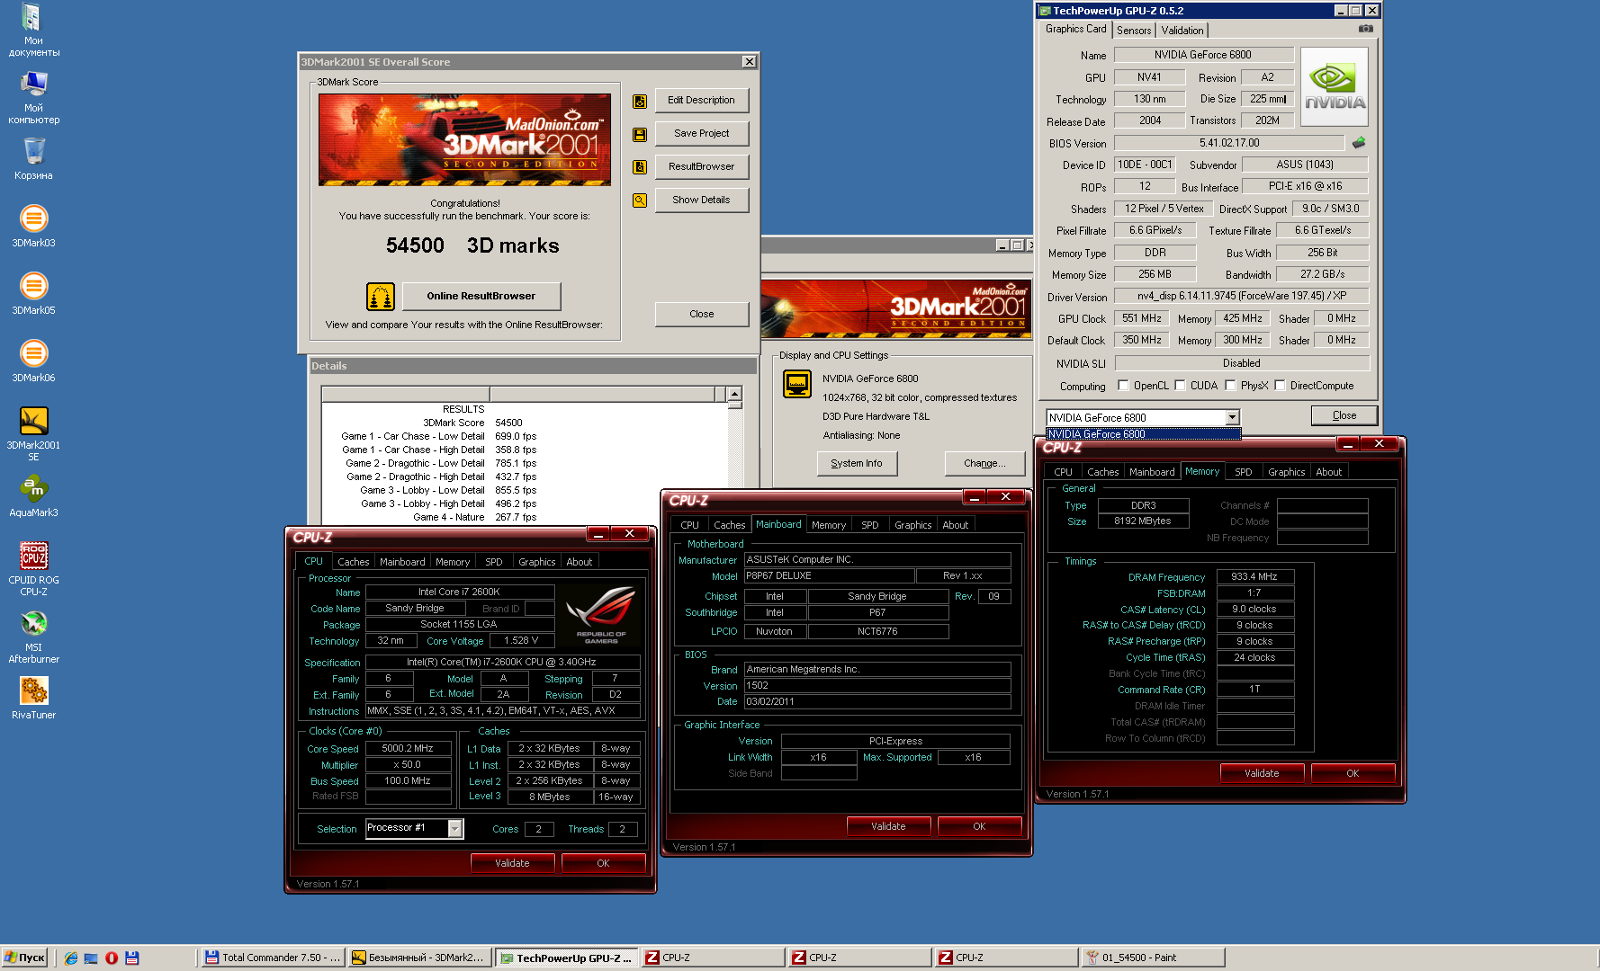The width and height of the screenshot is (1600, 971).
Task: Click the magnifier icon beside Show Details
Action: tap(640, 200)
